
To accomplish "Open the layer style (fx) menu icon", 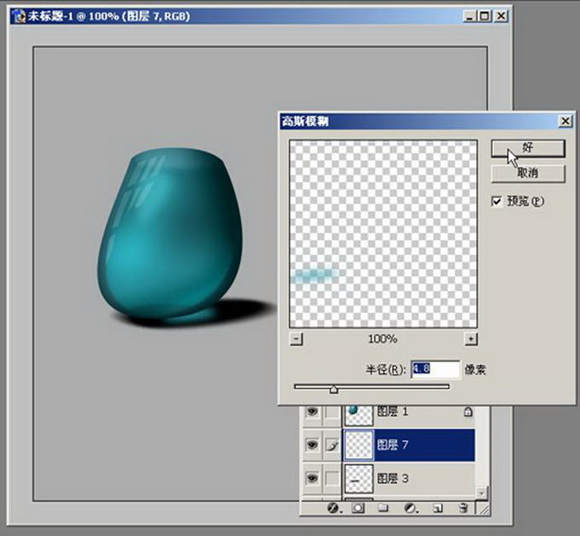I will pos(334,508).
